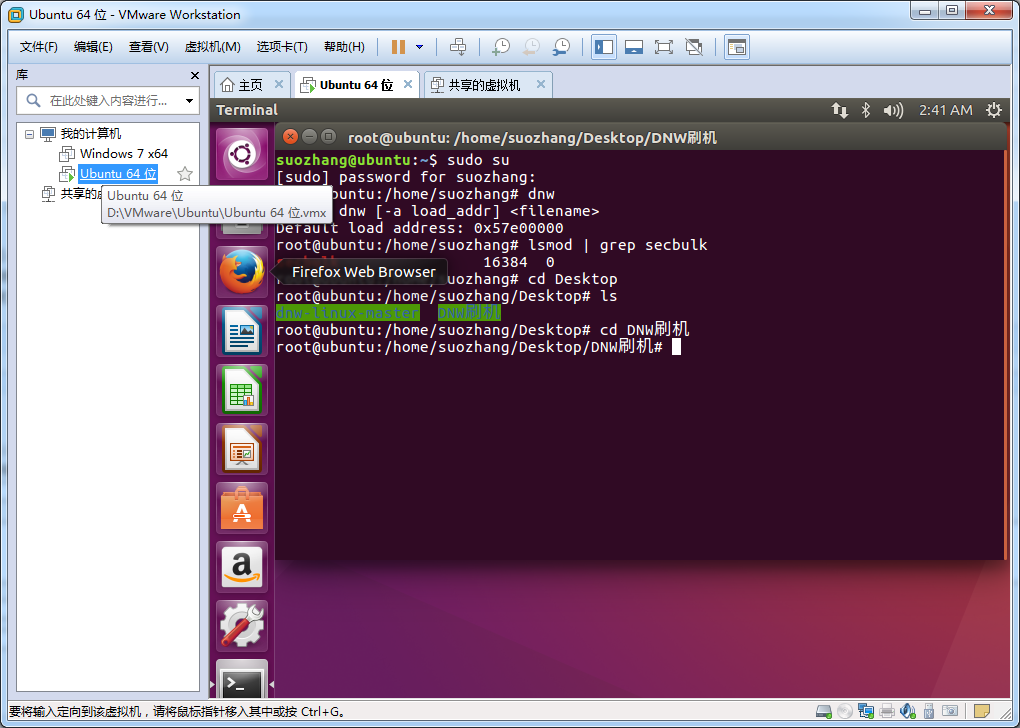Click the camera device status icon
Screen dimensions: 1020x728
coord(950,711)
